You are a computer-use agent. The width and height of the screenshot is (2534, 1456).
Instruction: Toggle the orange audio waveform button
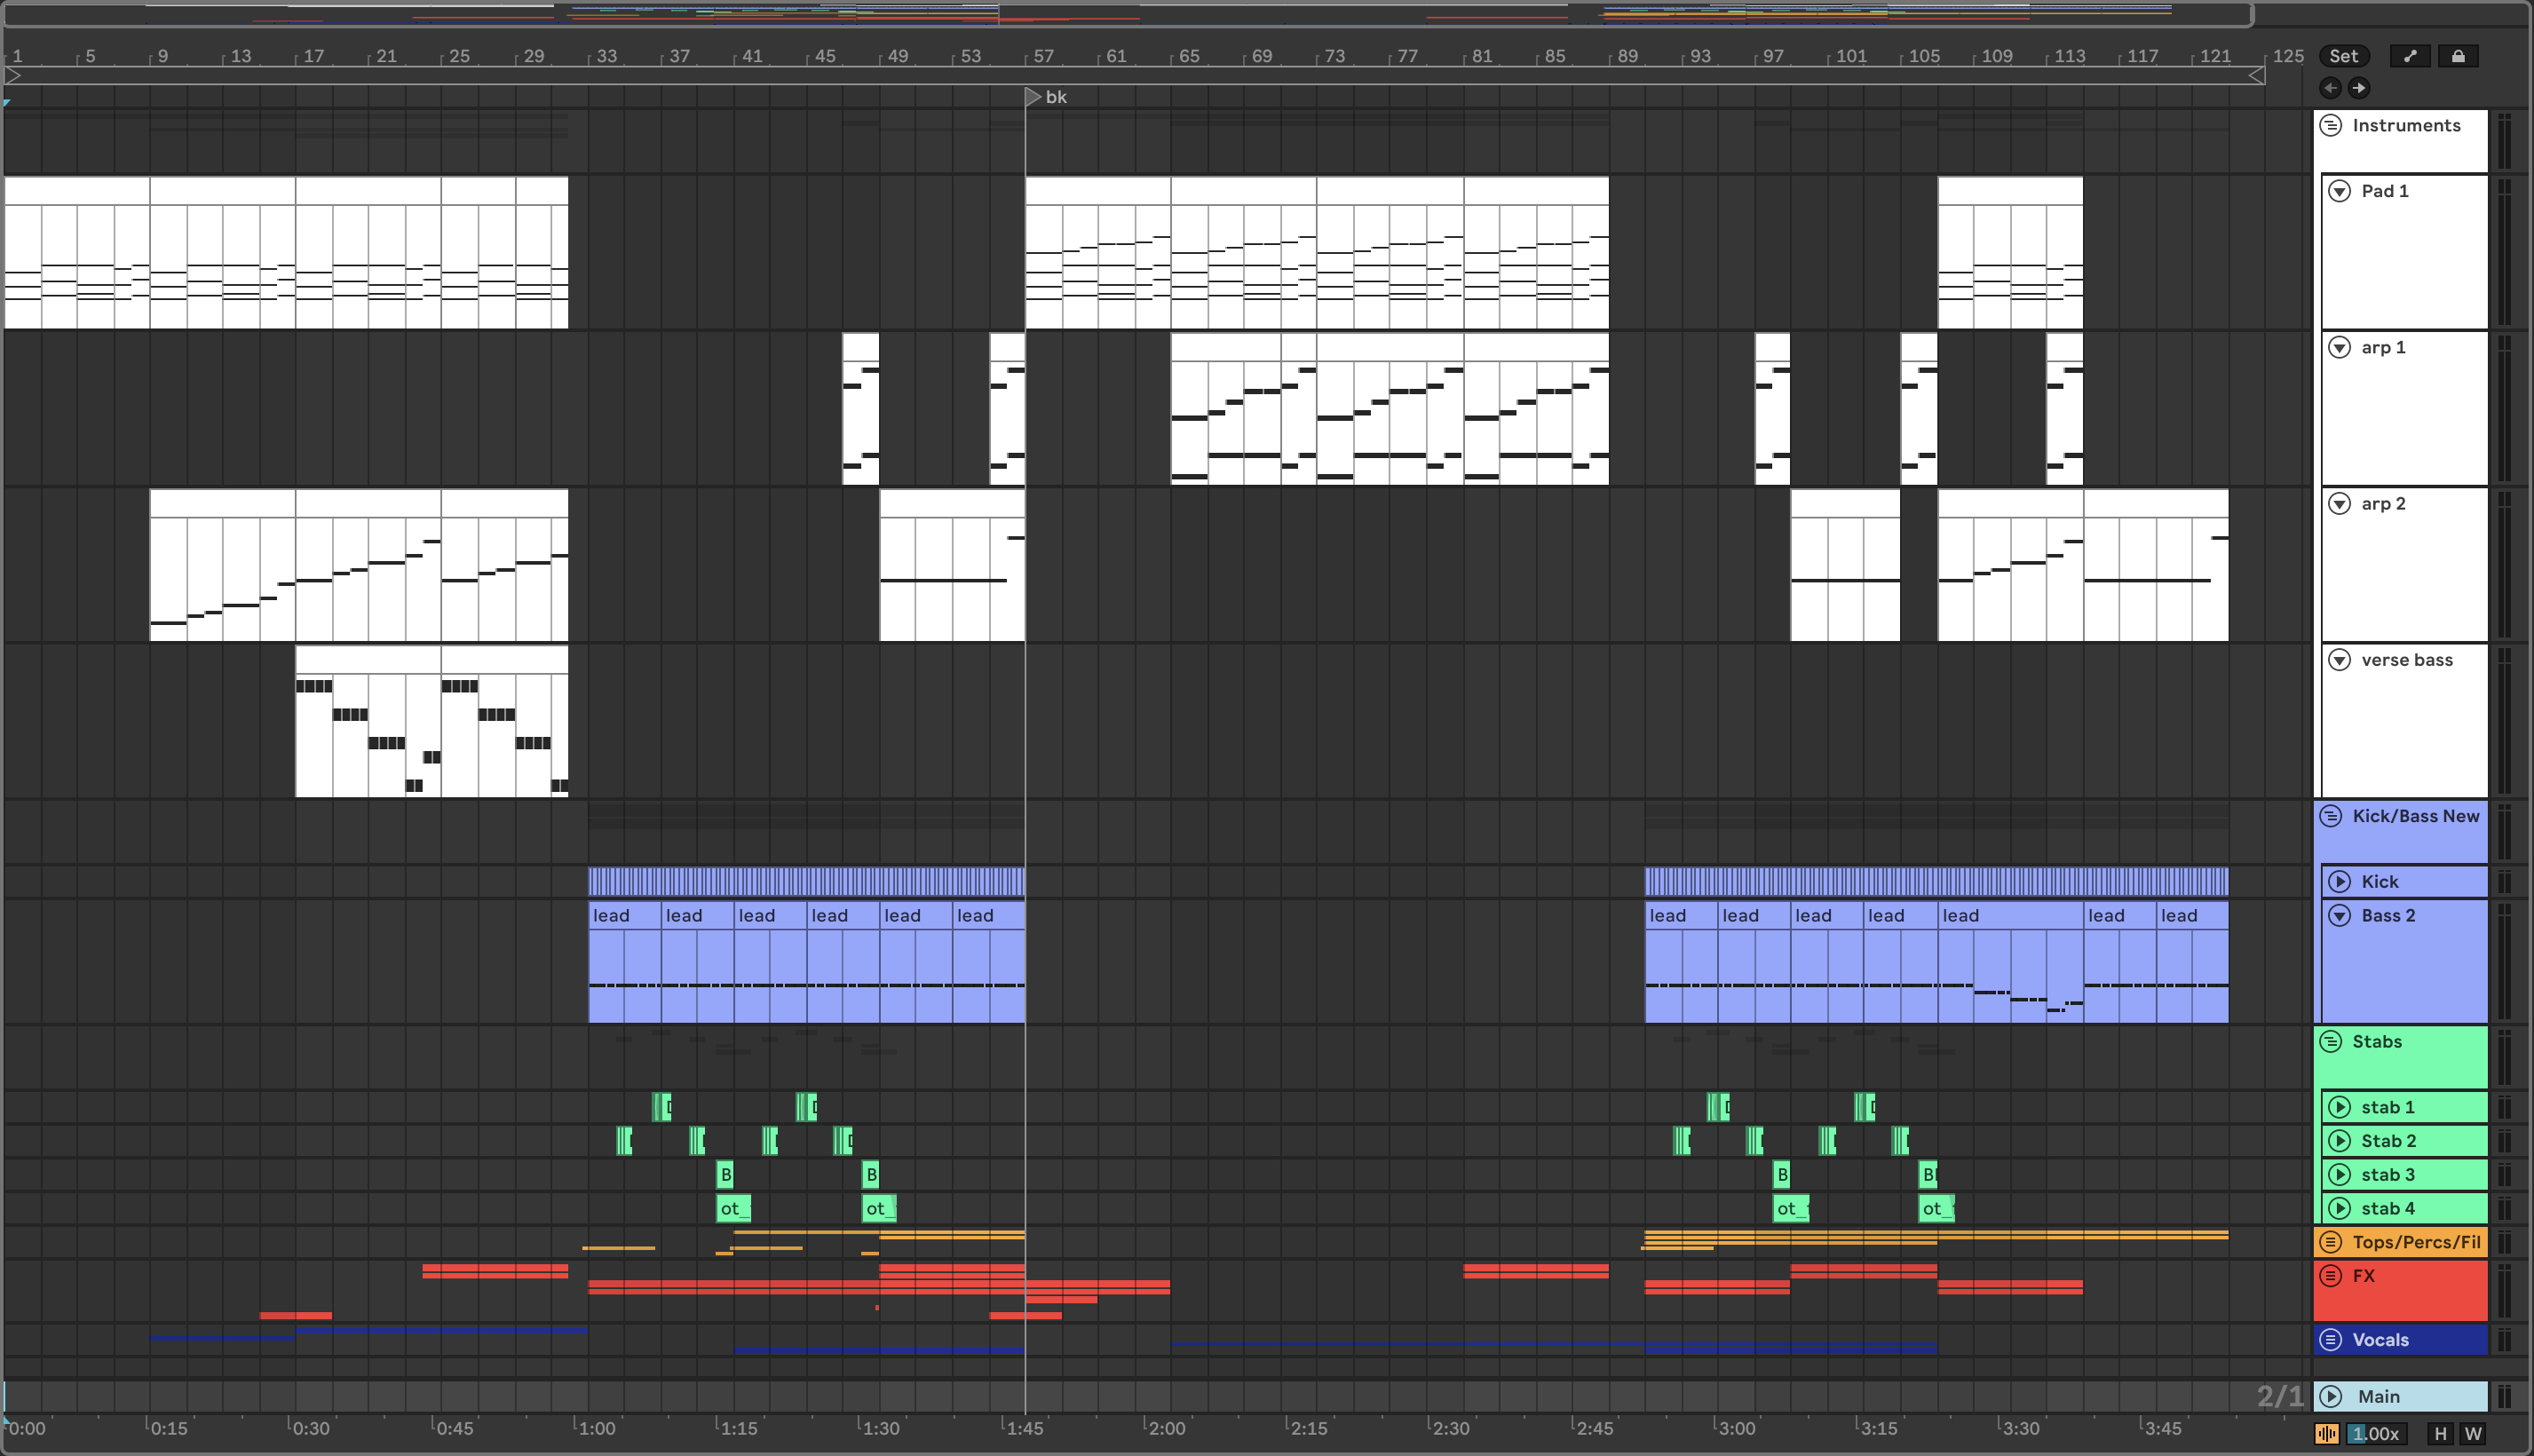pyautogui.click(x=2327, y=1433)
